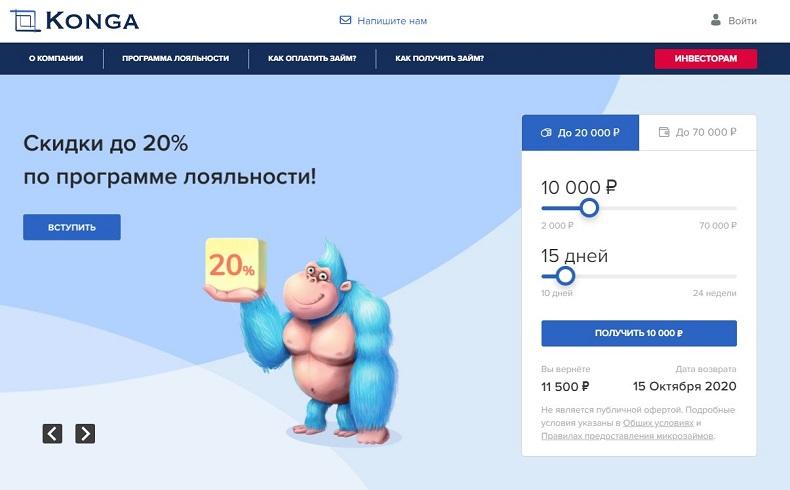Switch to До 70 000 ₽ tab
The image size is (790, 490).
click(697, 132)
